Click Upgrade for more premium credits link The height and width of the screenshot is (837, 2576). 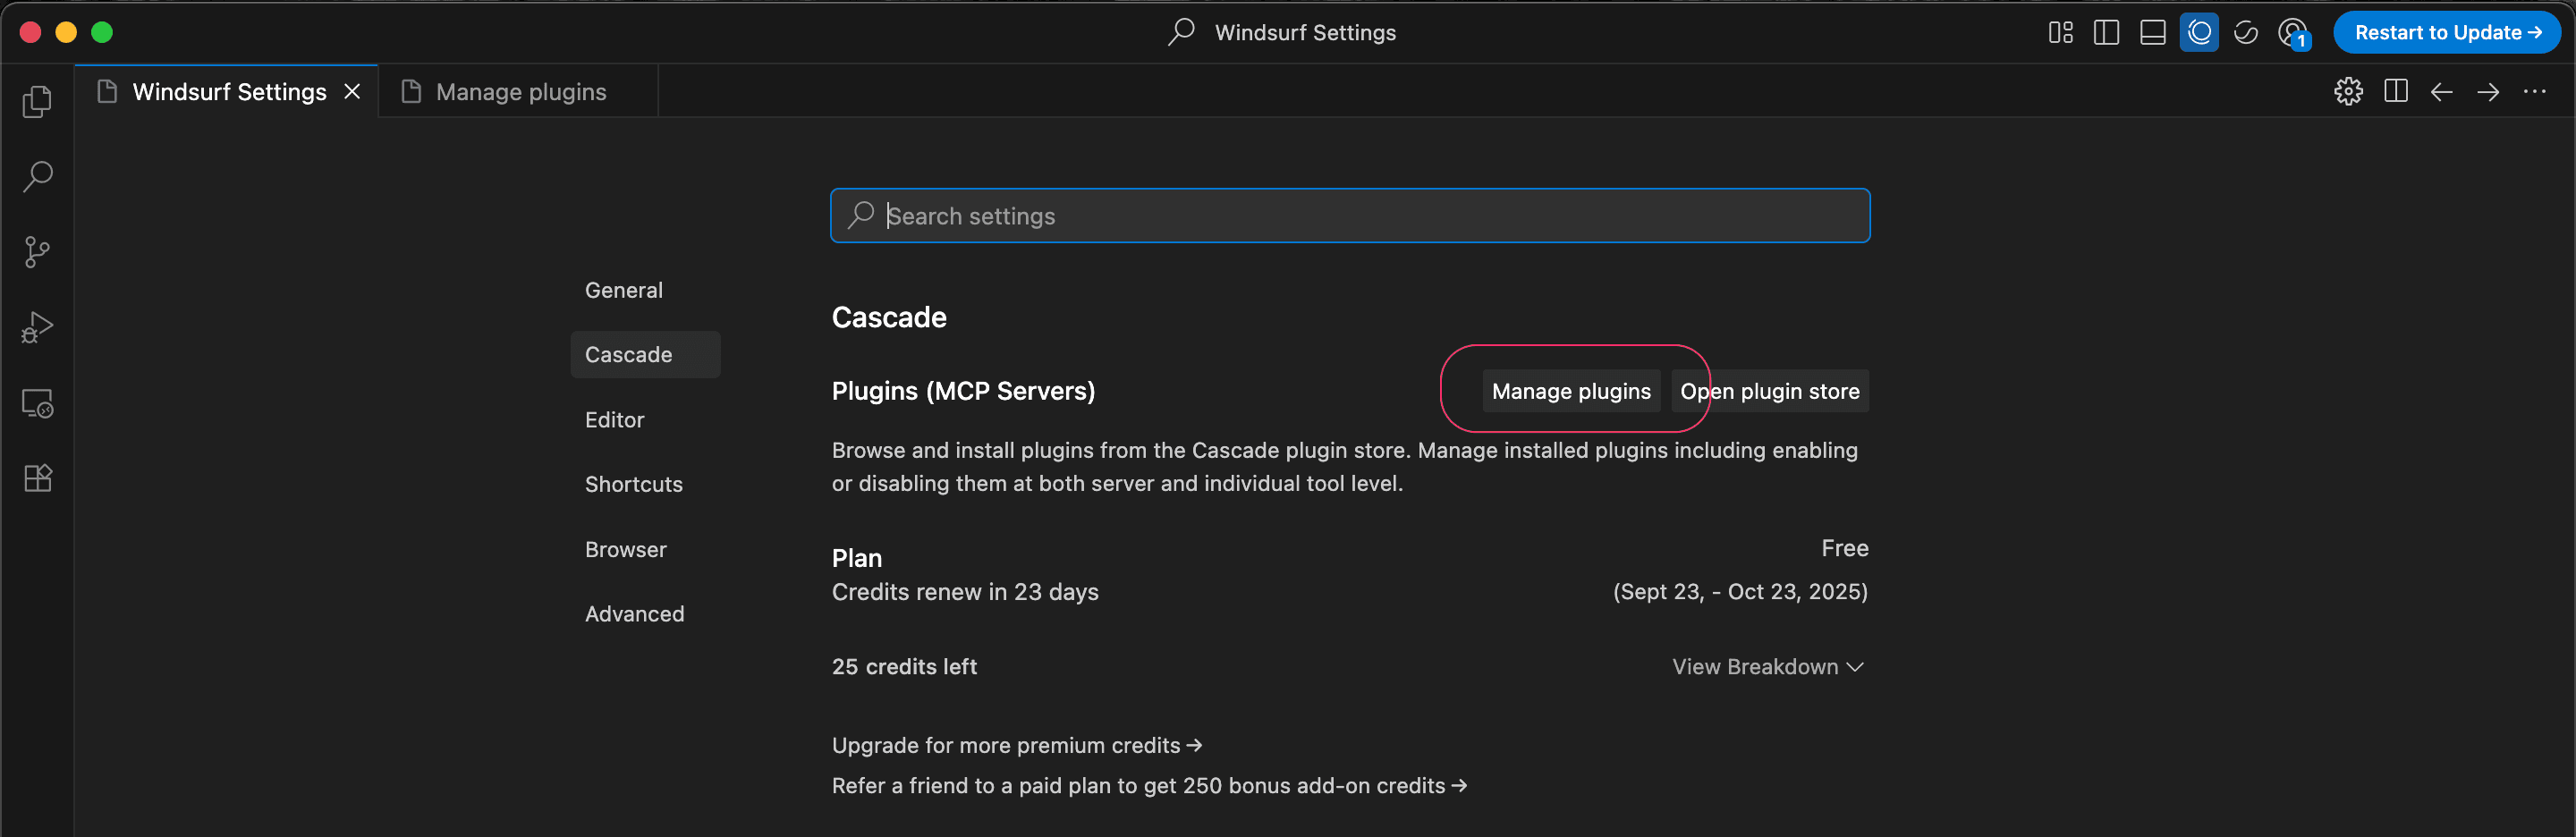[1016, 745]
